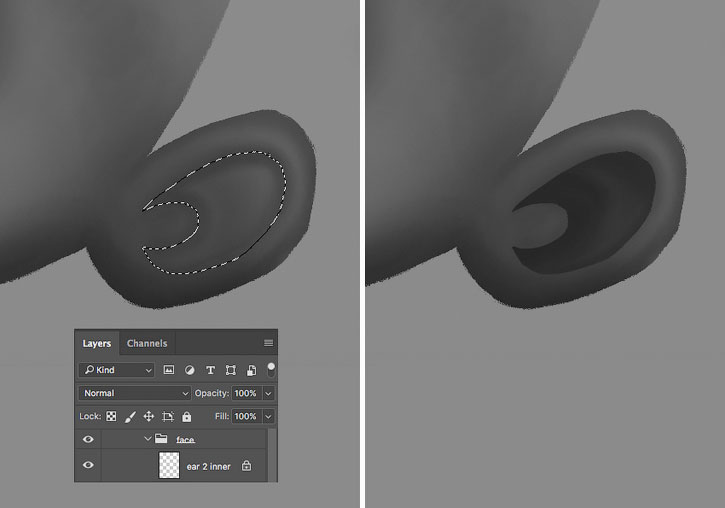Toggle lock position move icon
The width and height of the screenshot is (725, 508).
tap(148, 416)
